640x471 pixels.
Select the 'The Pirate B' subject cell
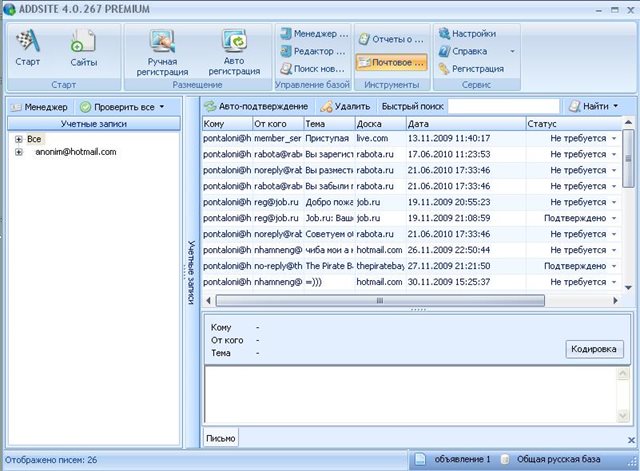click(329, 266)
